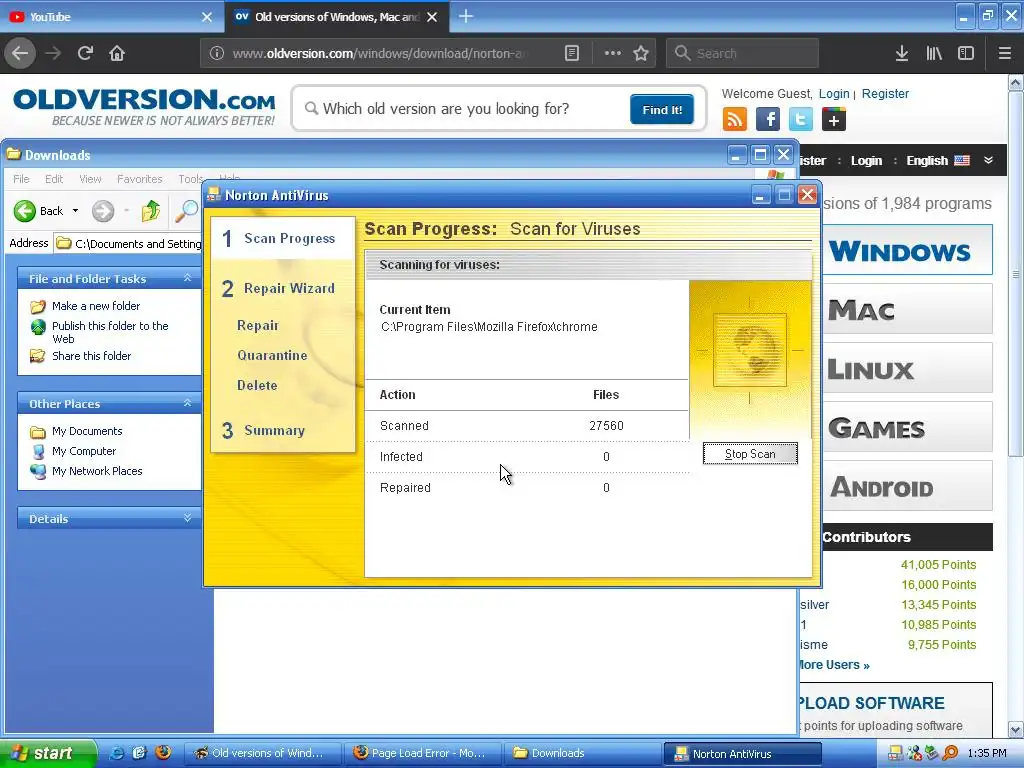The width and height of the screenshot is (1024, 768).
Task: Open Favorites menu in Downloads window
Action: (139, 179)
